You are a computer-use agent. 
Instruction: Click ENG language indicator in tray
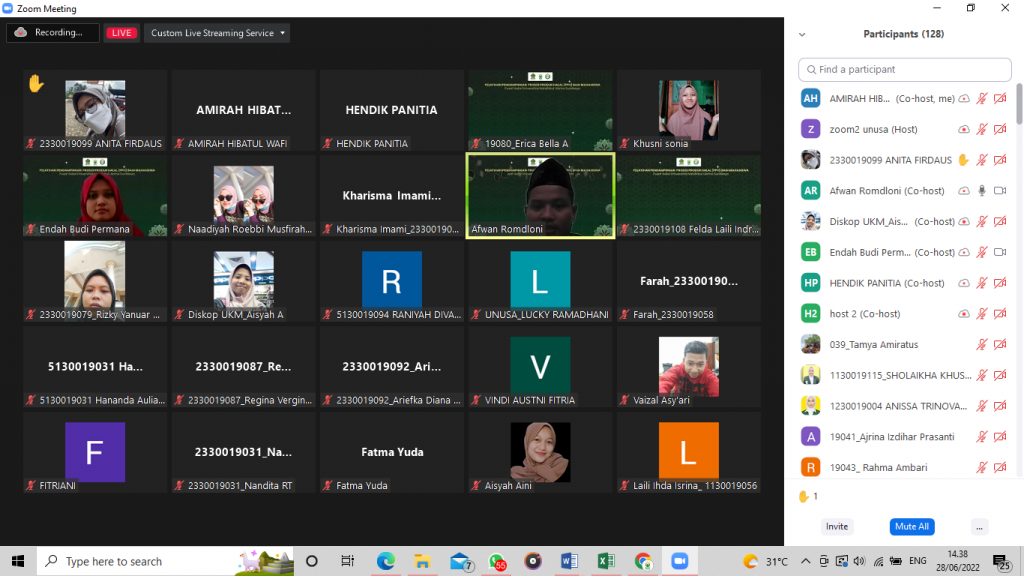[918, 561]
